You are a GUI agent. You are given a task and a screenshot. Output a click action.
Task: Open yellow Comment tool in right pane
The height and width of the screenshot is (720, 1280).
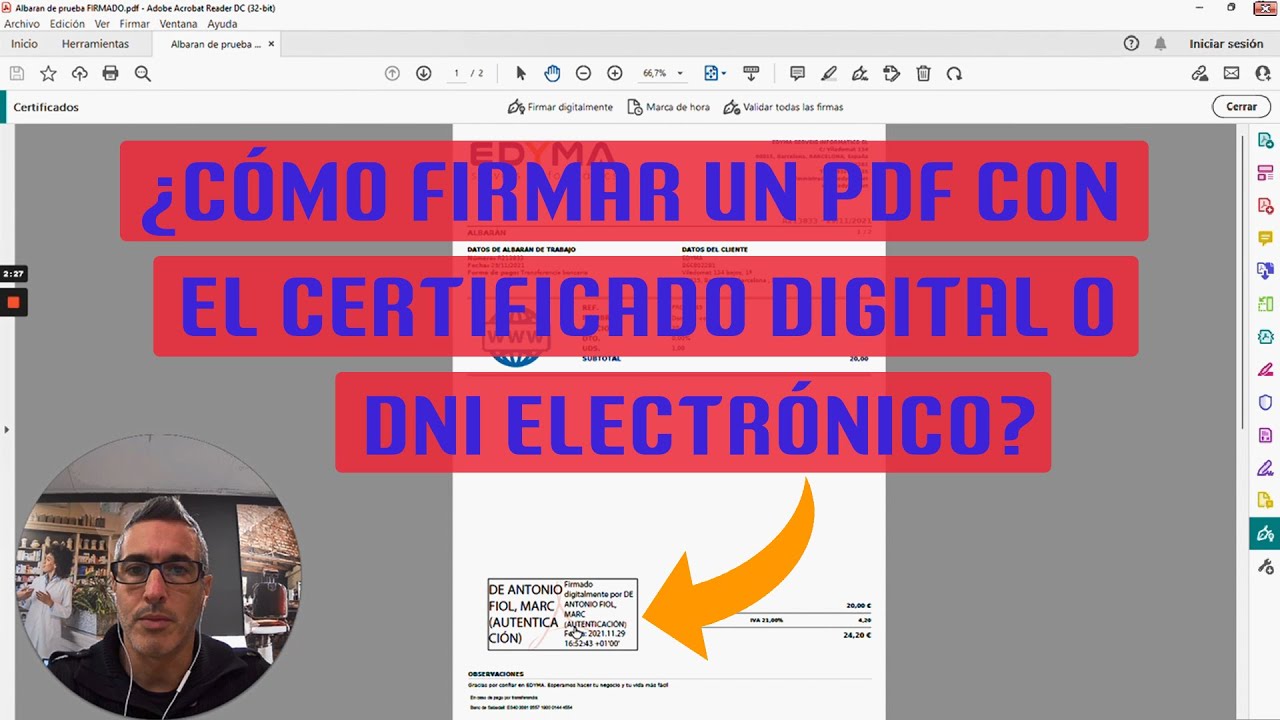coord(1265,238)
